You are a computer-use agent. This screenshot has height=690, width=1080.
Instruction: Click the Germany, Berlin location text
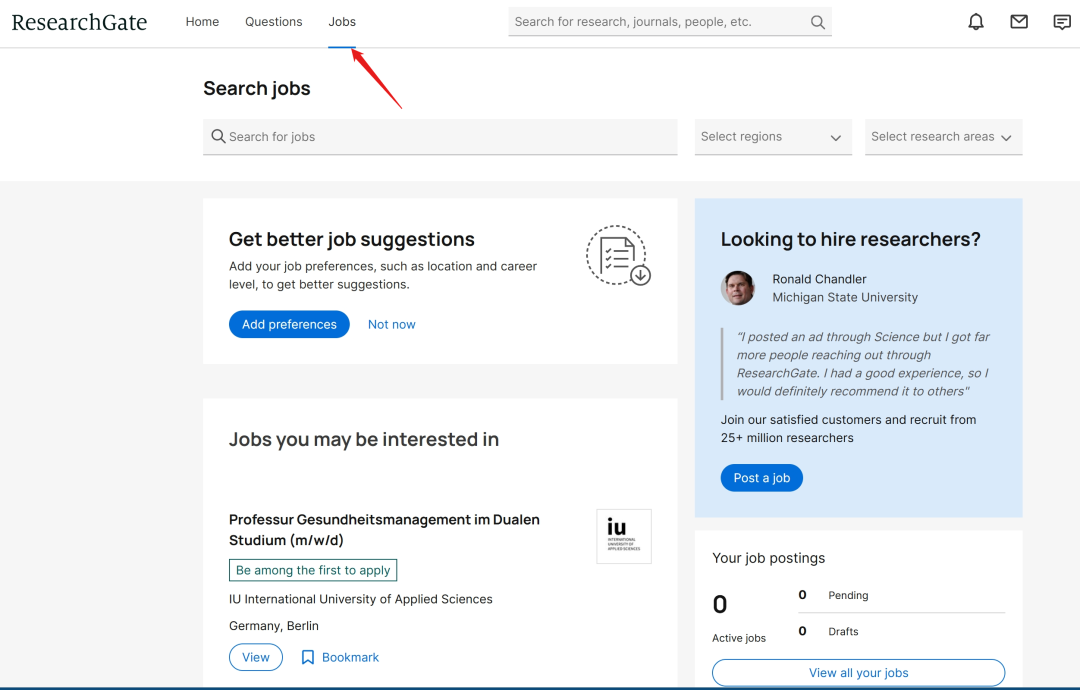tap(274, 626)
